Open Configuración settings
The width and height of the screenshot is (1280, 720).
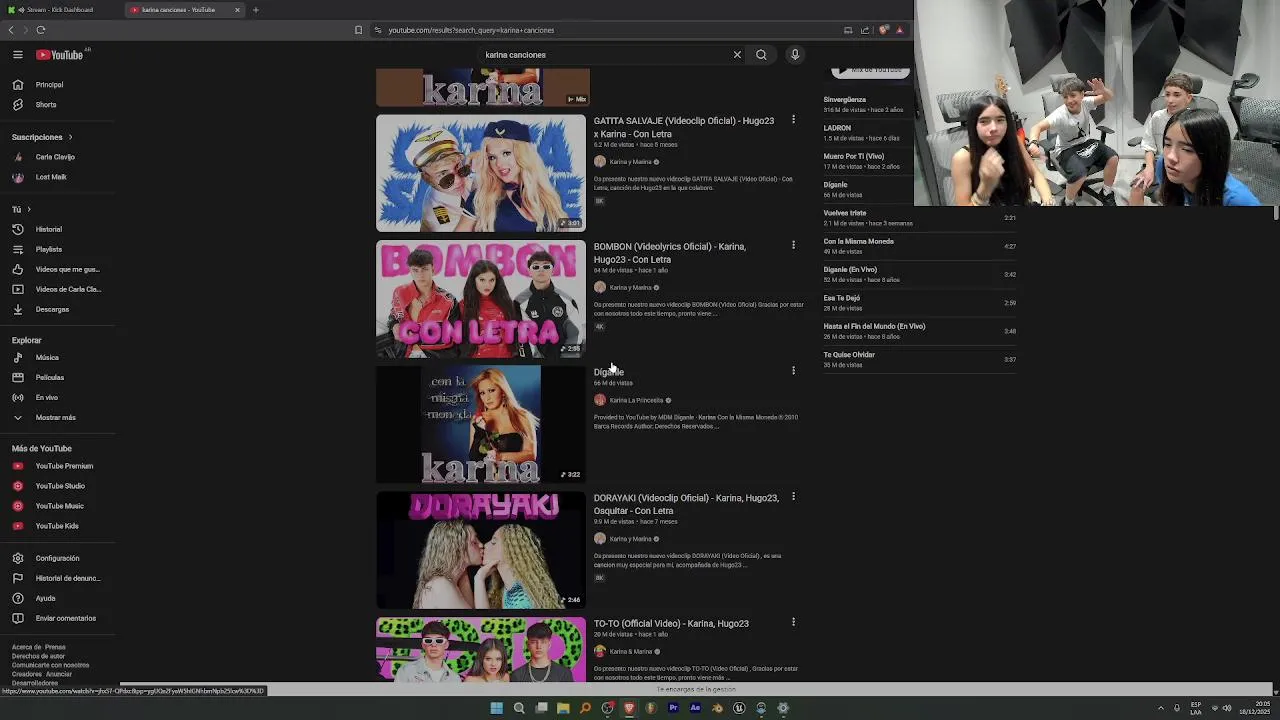coord(57,558)
